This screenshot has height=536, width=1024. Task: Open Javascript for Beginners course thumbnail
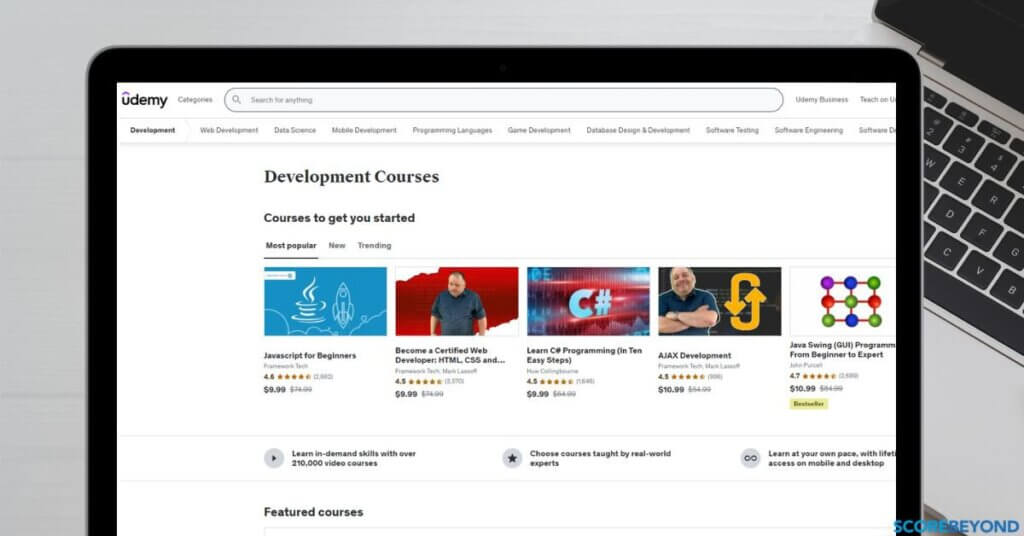click(325, 301)
